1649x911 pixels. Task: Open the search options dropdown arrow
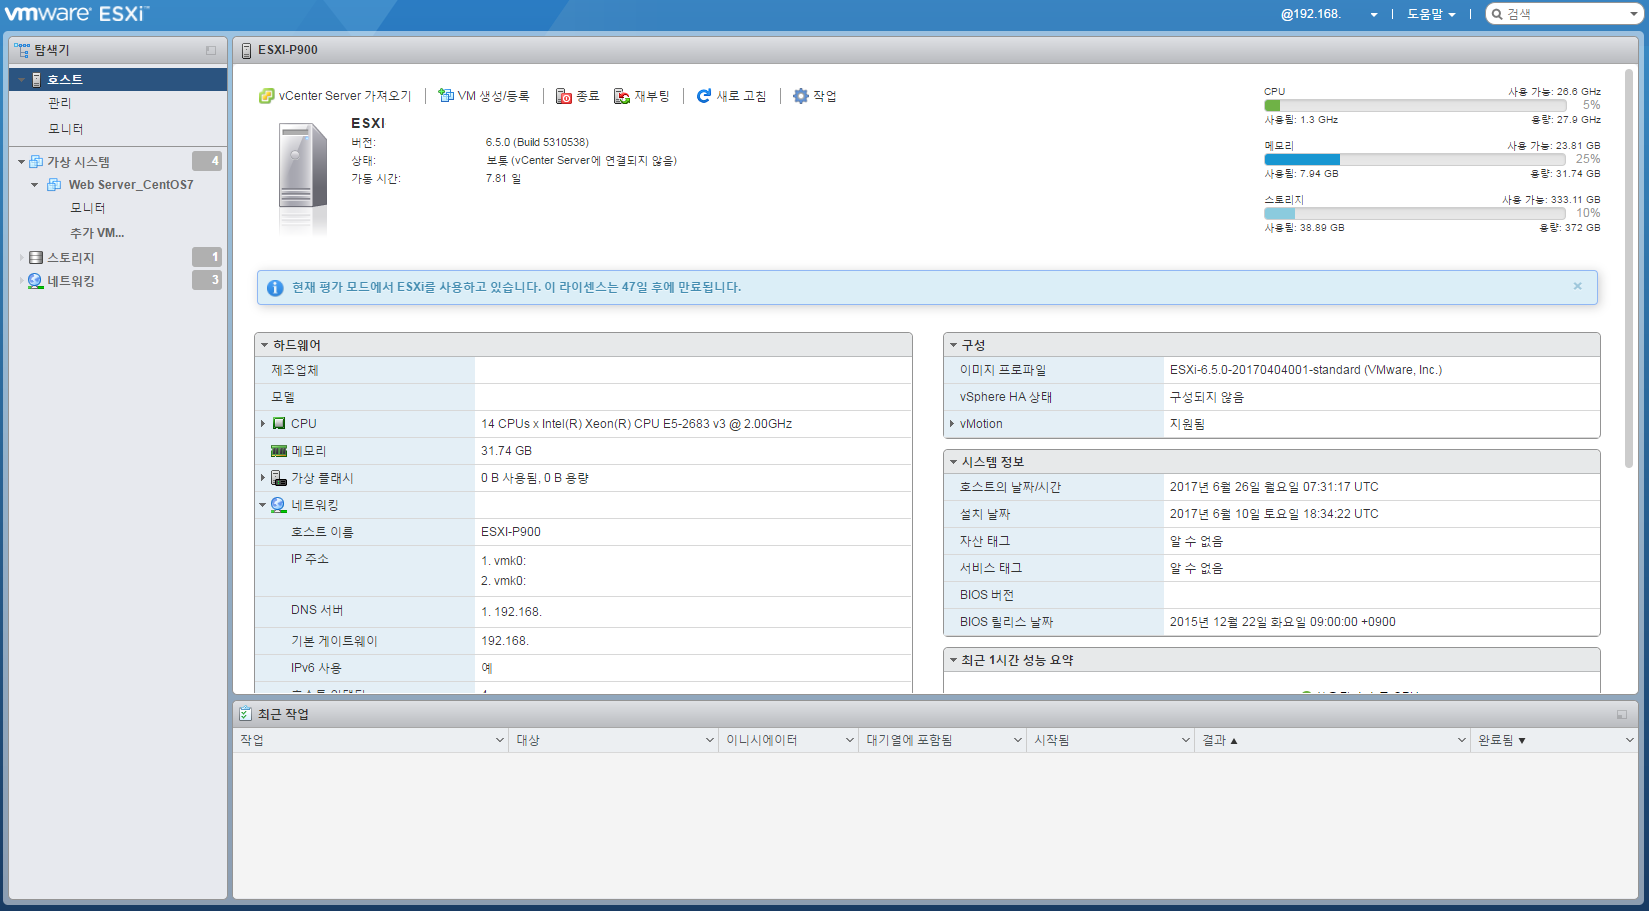1634,14
